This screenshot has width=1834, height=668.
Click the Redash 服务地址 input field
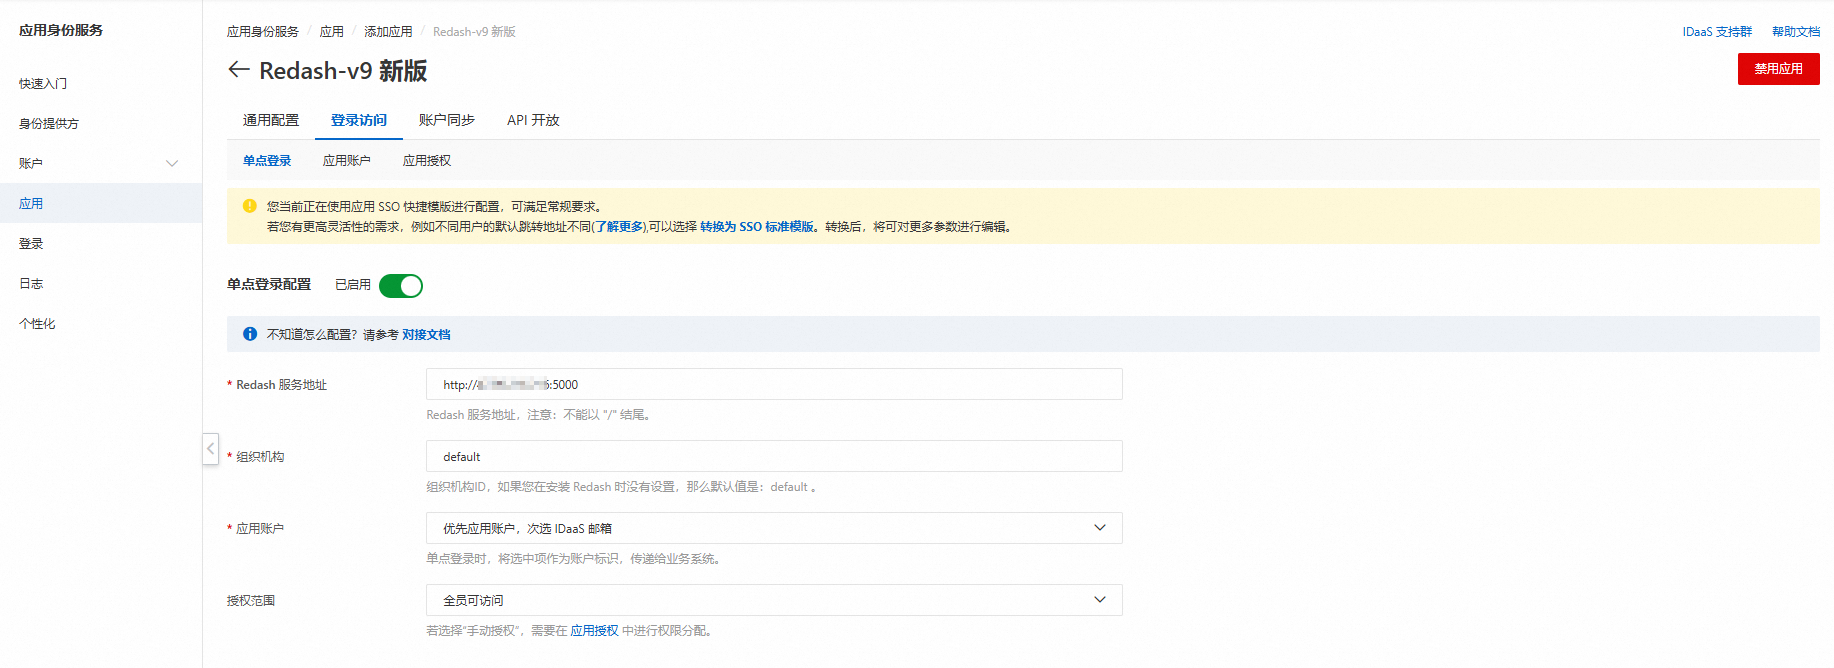pos(774,384)
